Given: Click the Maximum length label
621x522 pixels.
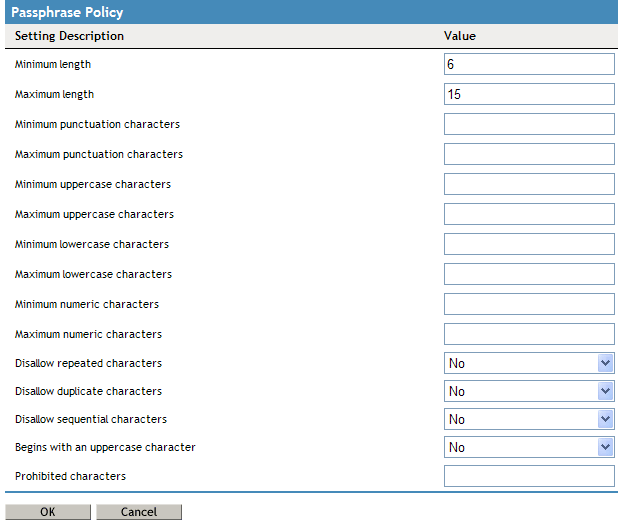Looking at the screenshot, I should point(54,95).
